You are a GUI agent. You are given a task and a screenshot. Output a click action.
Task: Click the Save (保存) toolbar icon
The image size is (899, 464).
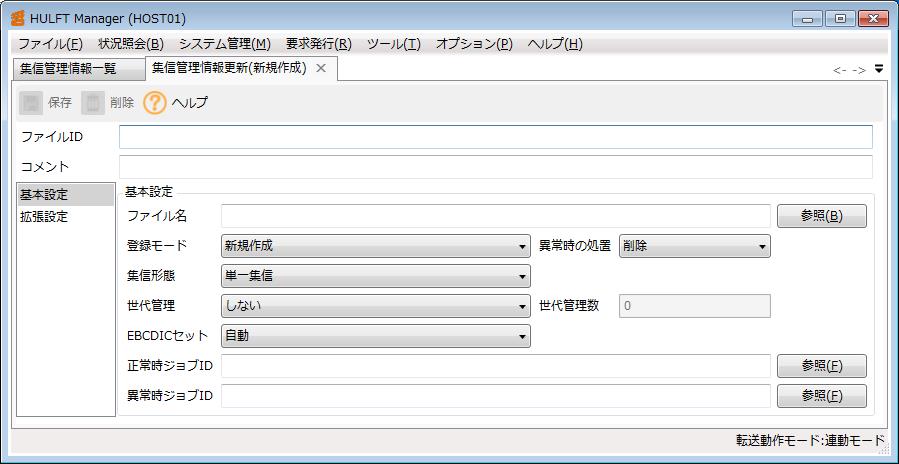coord(31,103)
